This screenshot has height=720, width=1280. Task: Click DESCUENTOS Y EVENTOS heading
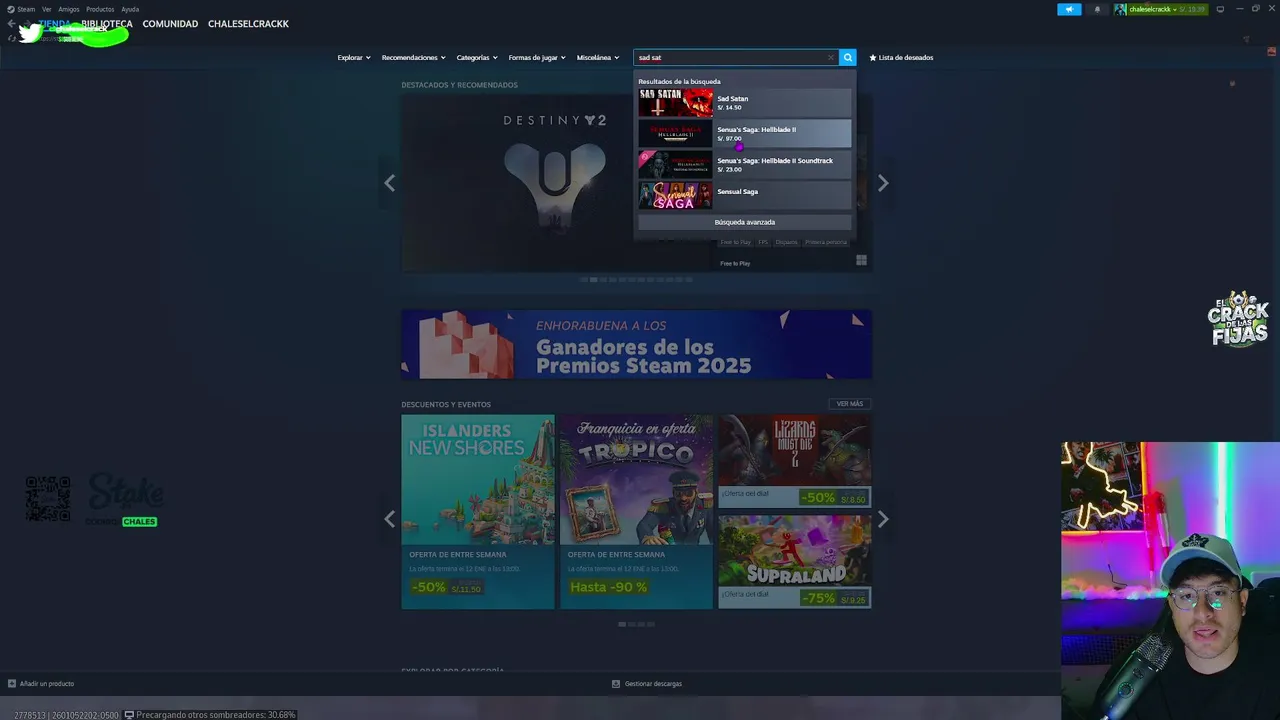point(446,404)
